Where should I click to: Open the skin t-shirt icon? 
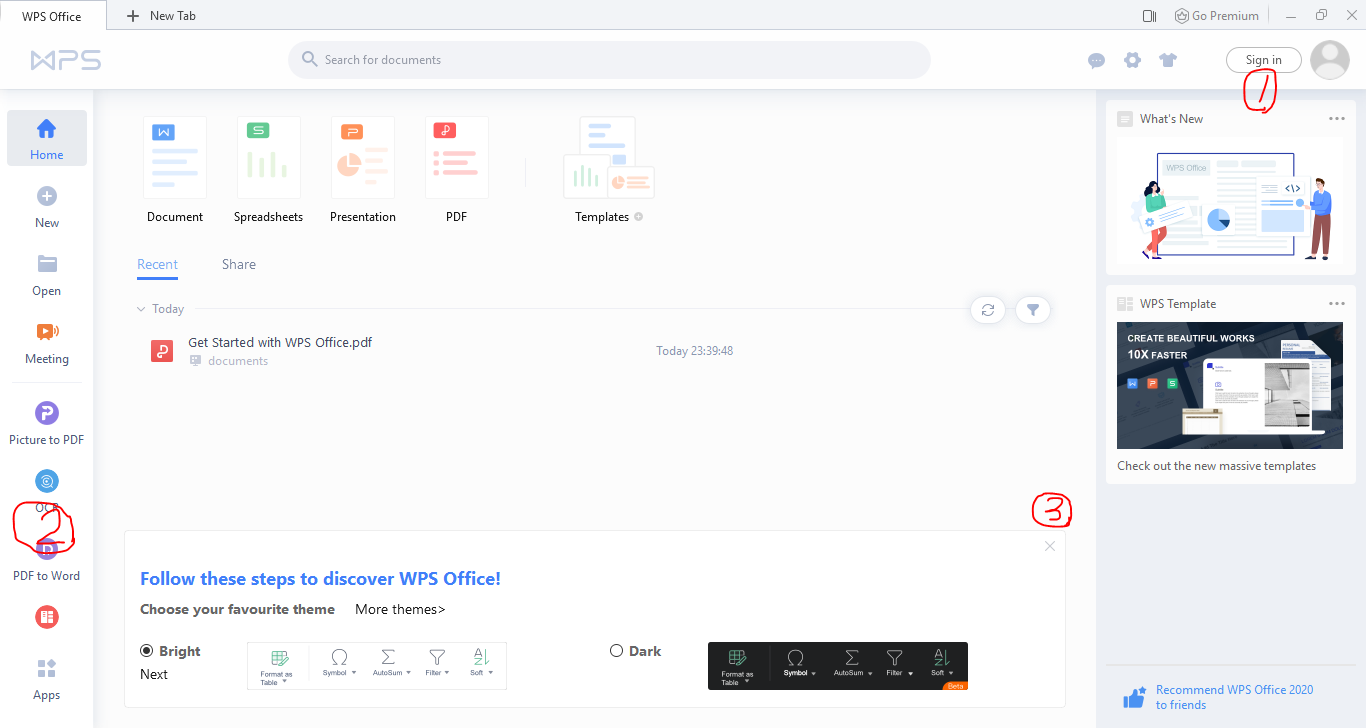(x=1168, y=60)
